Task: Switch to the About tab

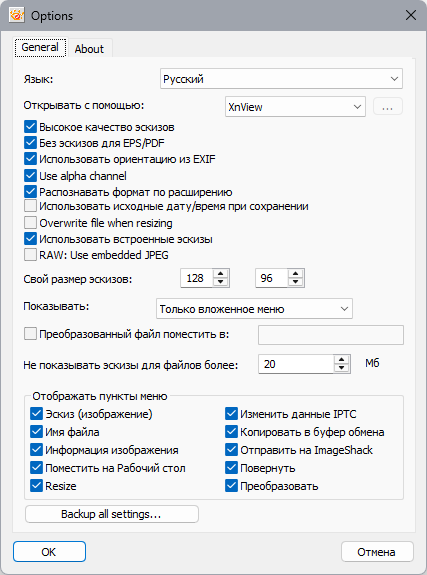Action: (x=90, y=48)
